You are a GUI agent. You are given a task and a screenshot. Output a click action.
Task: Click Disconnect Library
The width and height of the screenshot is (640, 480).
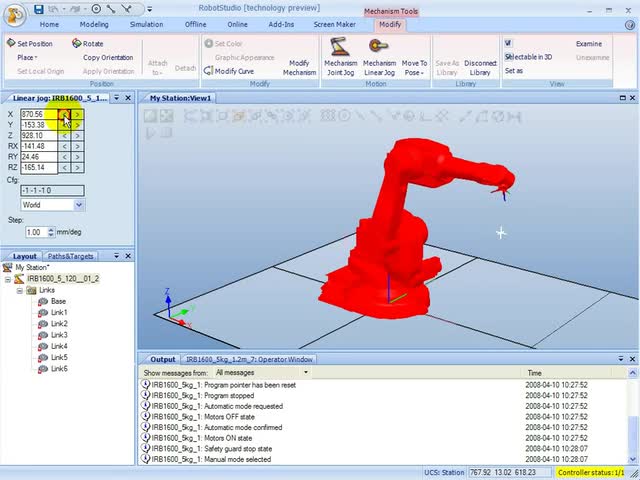pyautogui.click(x=480, y=68)
